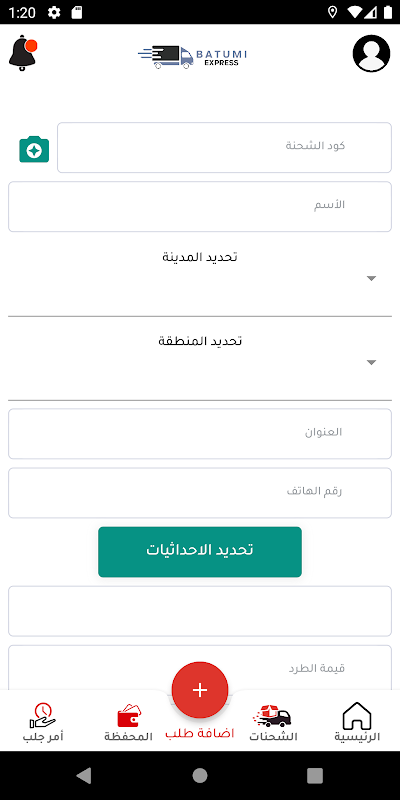The height and width of the screenshot is (800, 400).
Task: Open user profile avatar icon
Action: (371, 53)
